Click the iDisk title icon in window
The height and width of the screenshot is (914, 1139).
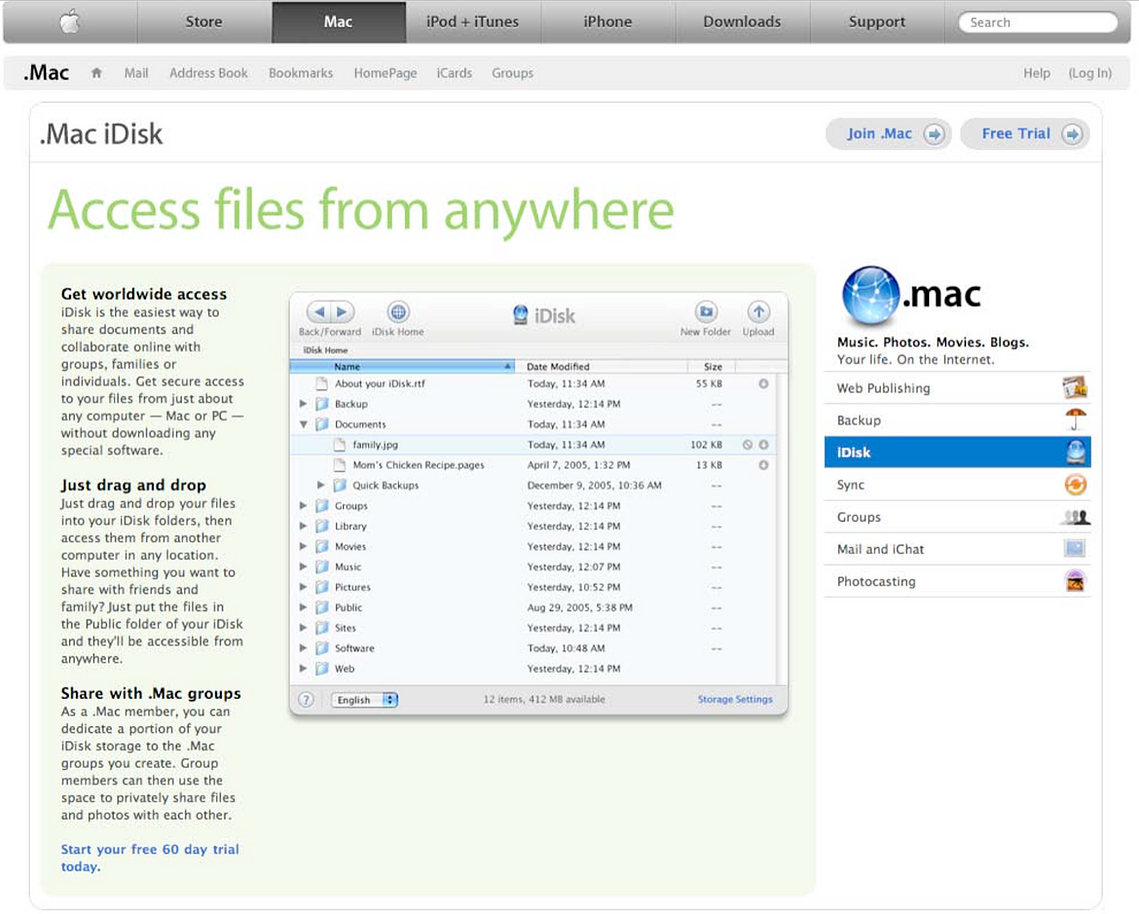click(520, 315)
